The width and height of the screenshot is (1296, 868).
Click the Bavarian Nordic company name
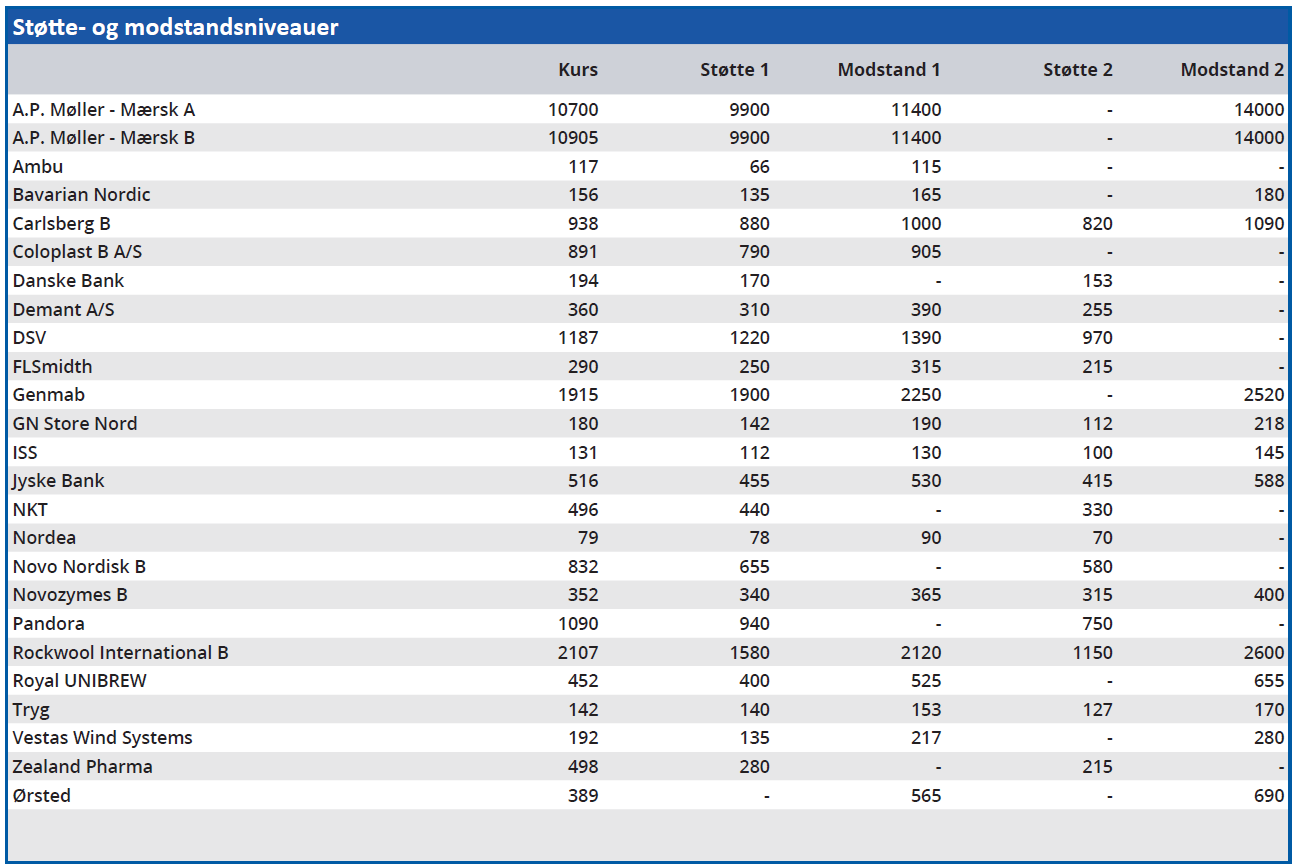coord(82,195)
